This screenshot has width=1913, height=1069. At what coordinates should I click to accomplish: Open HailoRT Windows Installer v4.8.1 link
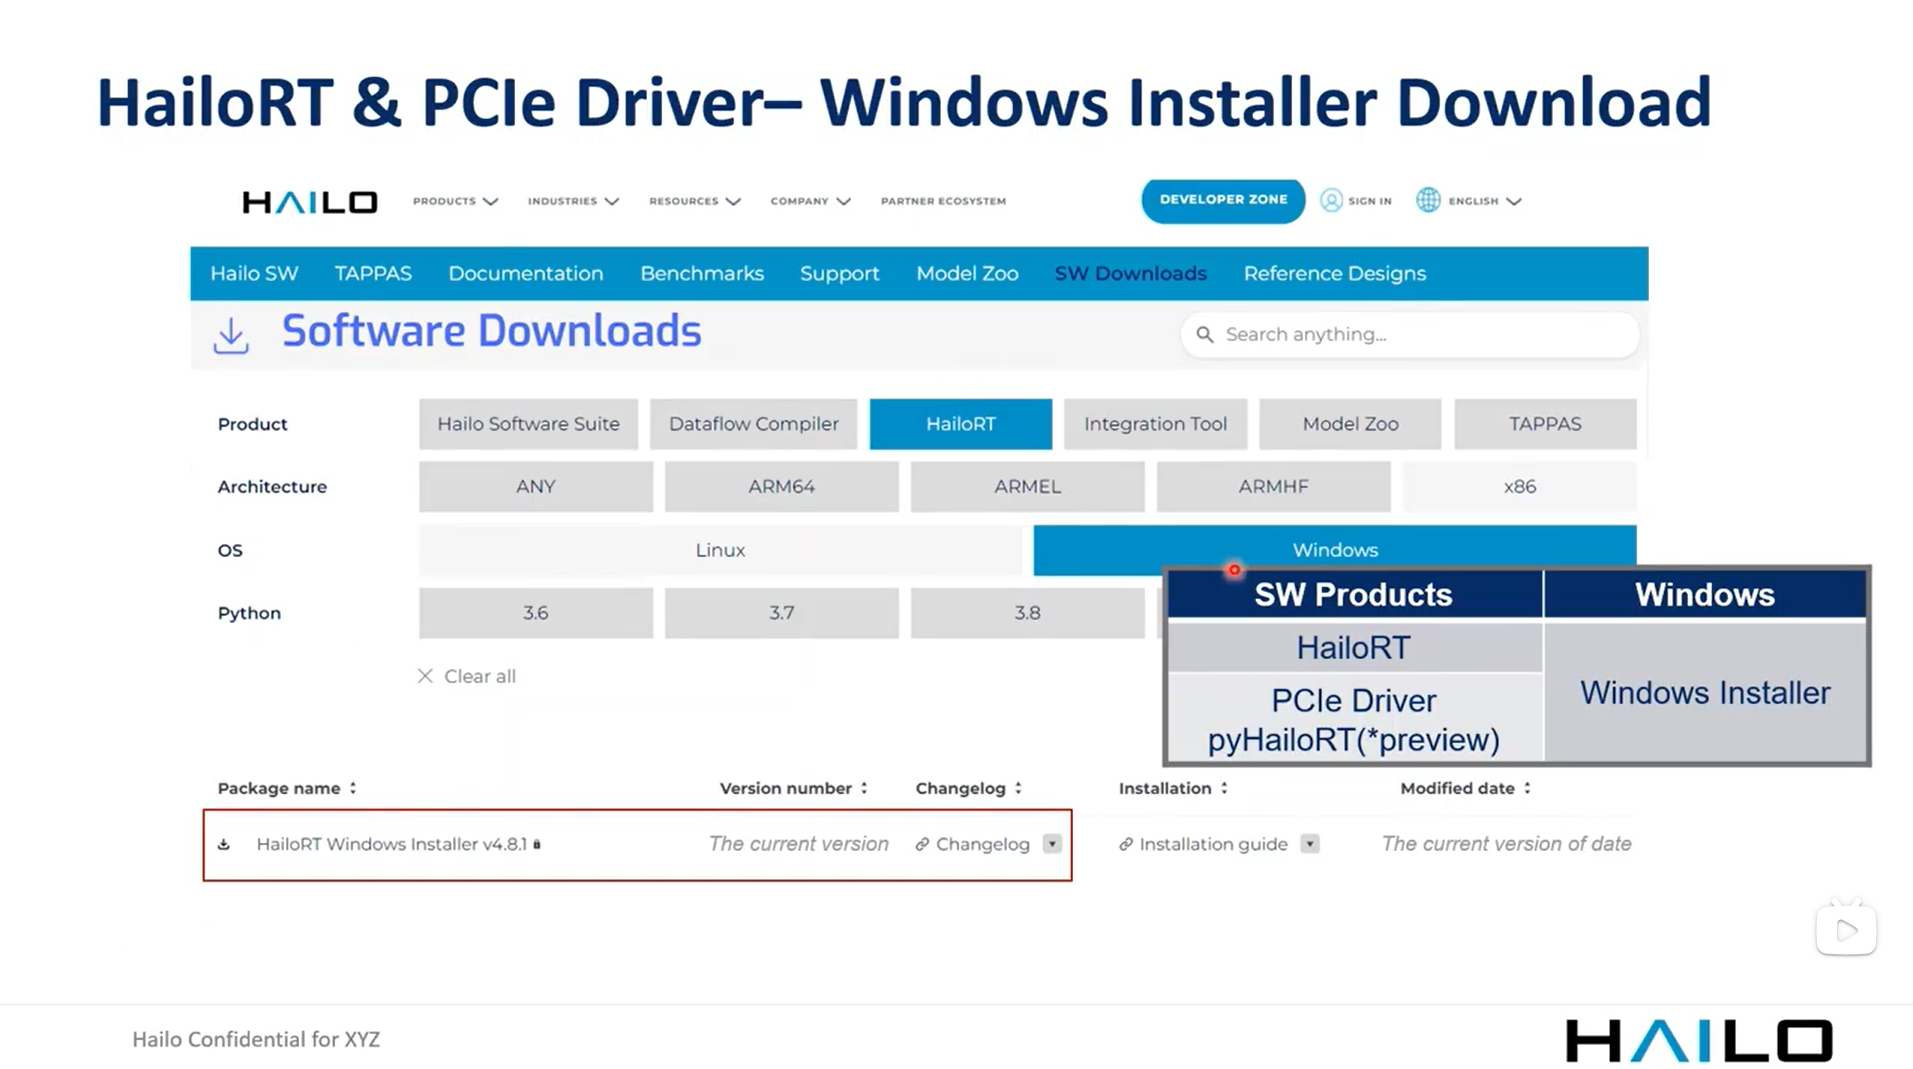click(x=391, y=844)
